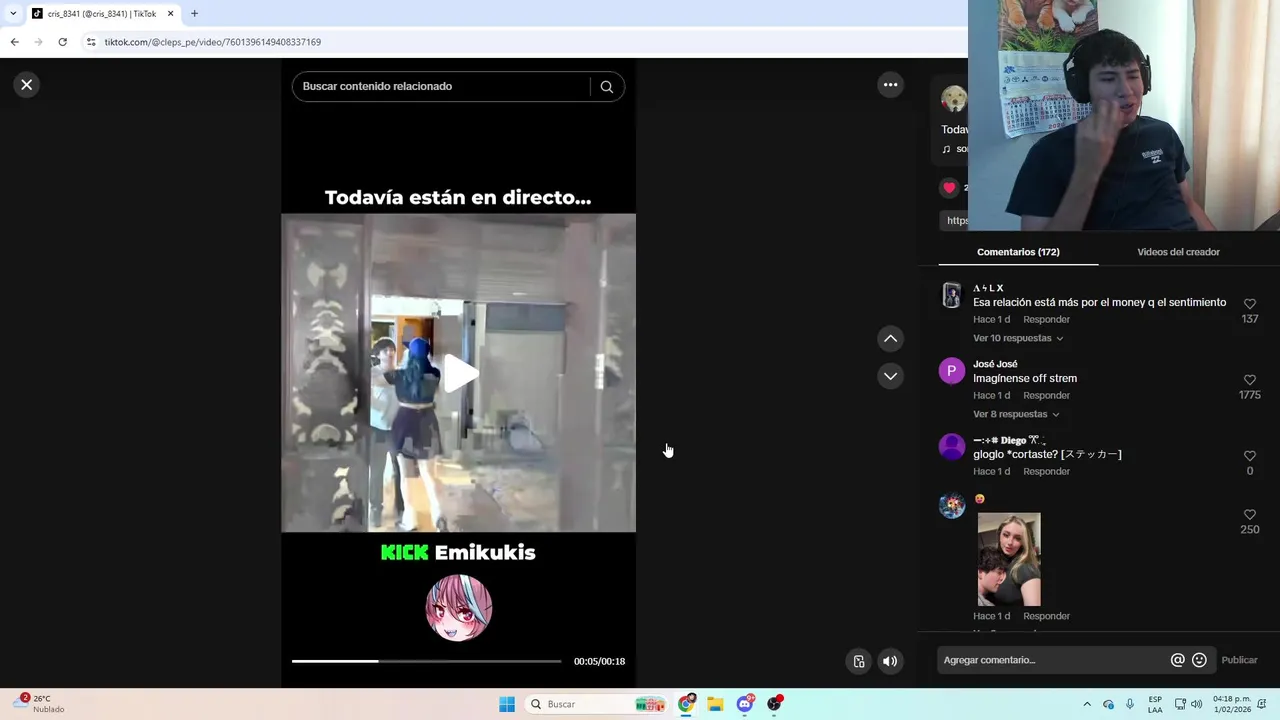Screen dimensions: 1280x720
Task: Reply to the image comment via Responder
Action: click(1046, 617)
